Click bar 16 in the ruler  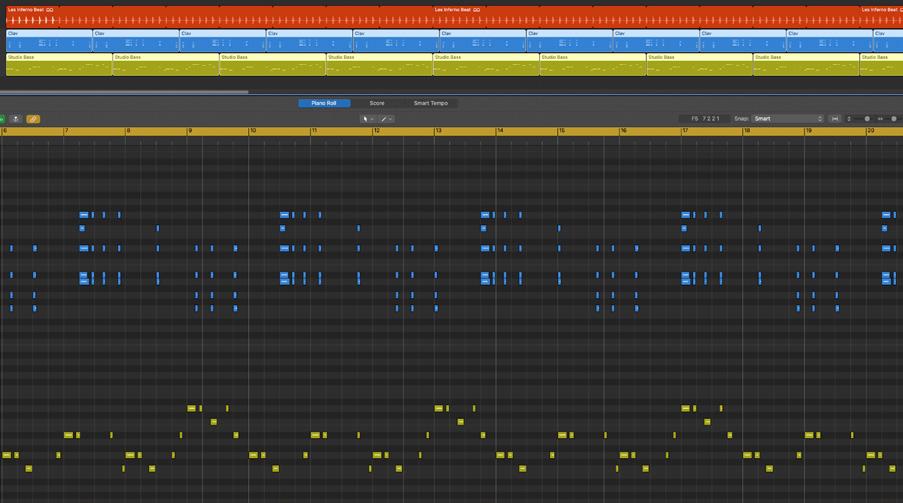point(623,131)
